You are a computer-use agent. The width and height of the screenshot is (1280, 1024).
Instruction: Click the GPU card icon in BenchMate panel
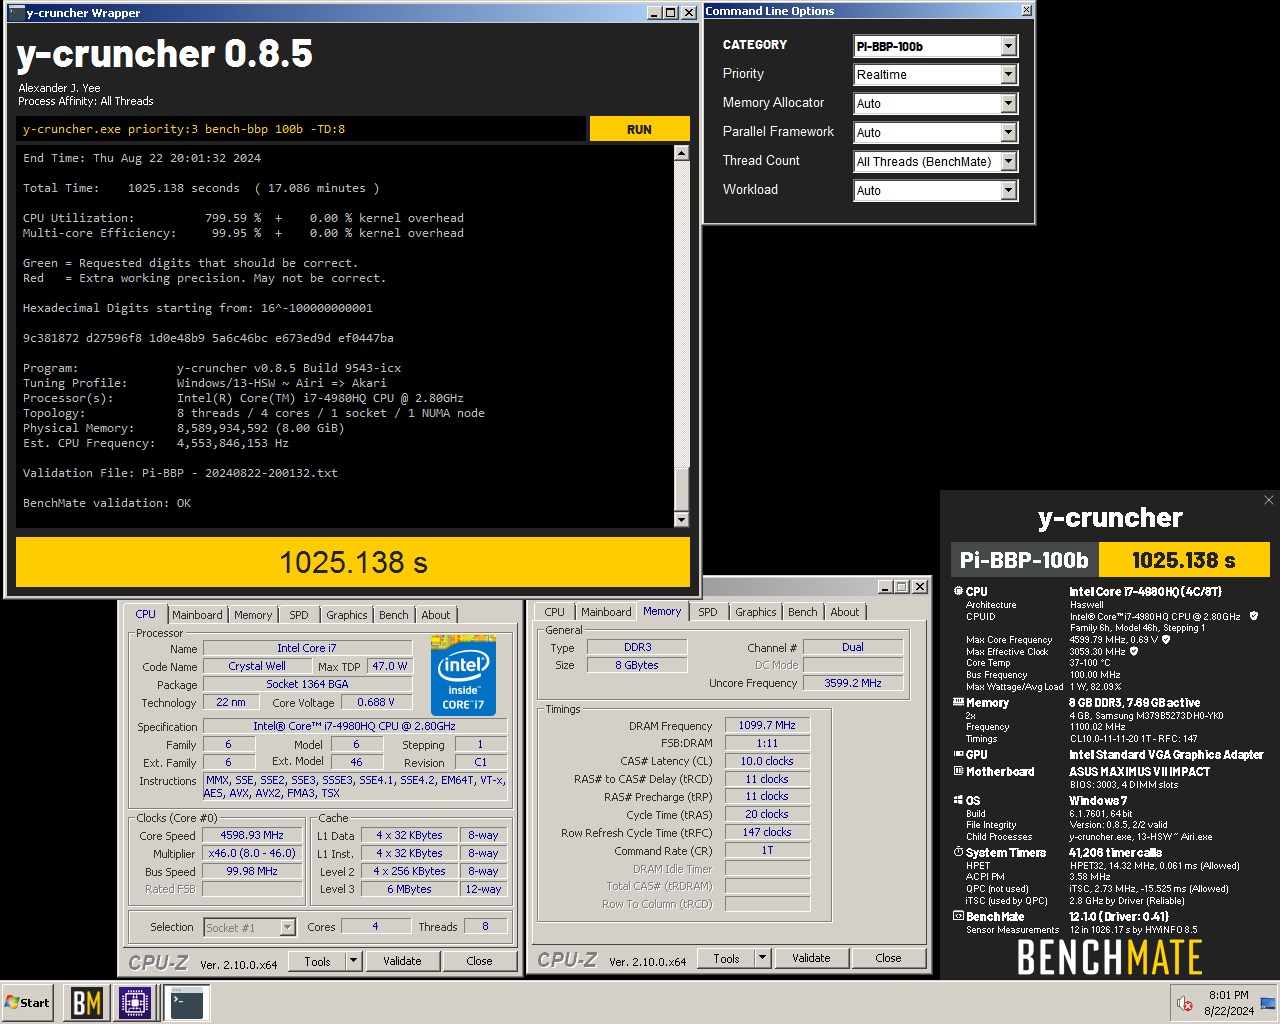tap(958, 754)
